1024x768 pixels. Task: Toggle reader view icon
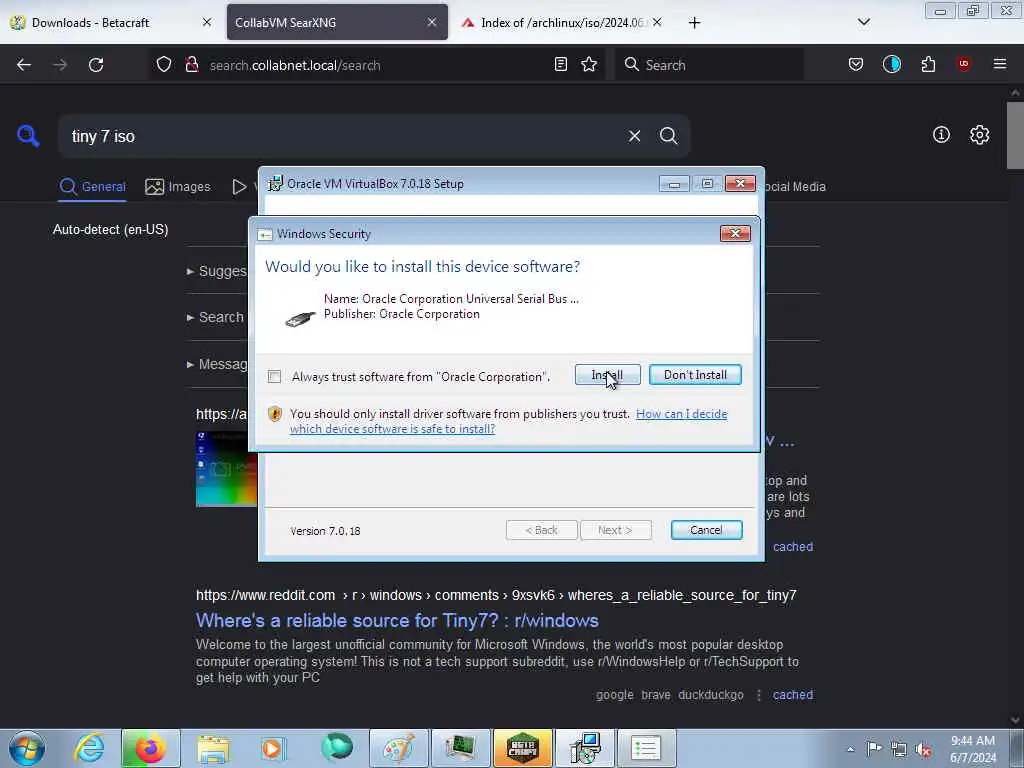click(560, 65)
